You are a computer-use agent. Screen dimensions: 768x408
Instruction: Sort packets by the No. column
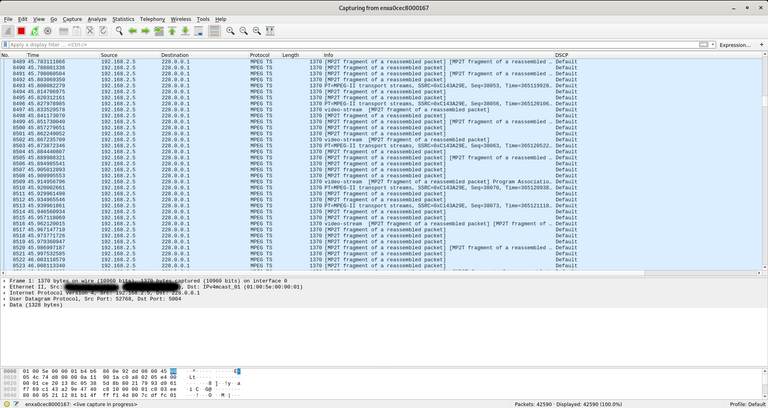(x=13, y=55)
